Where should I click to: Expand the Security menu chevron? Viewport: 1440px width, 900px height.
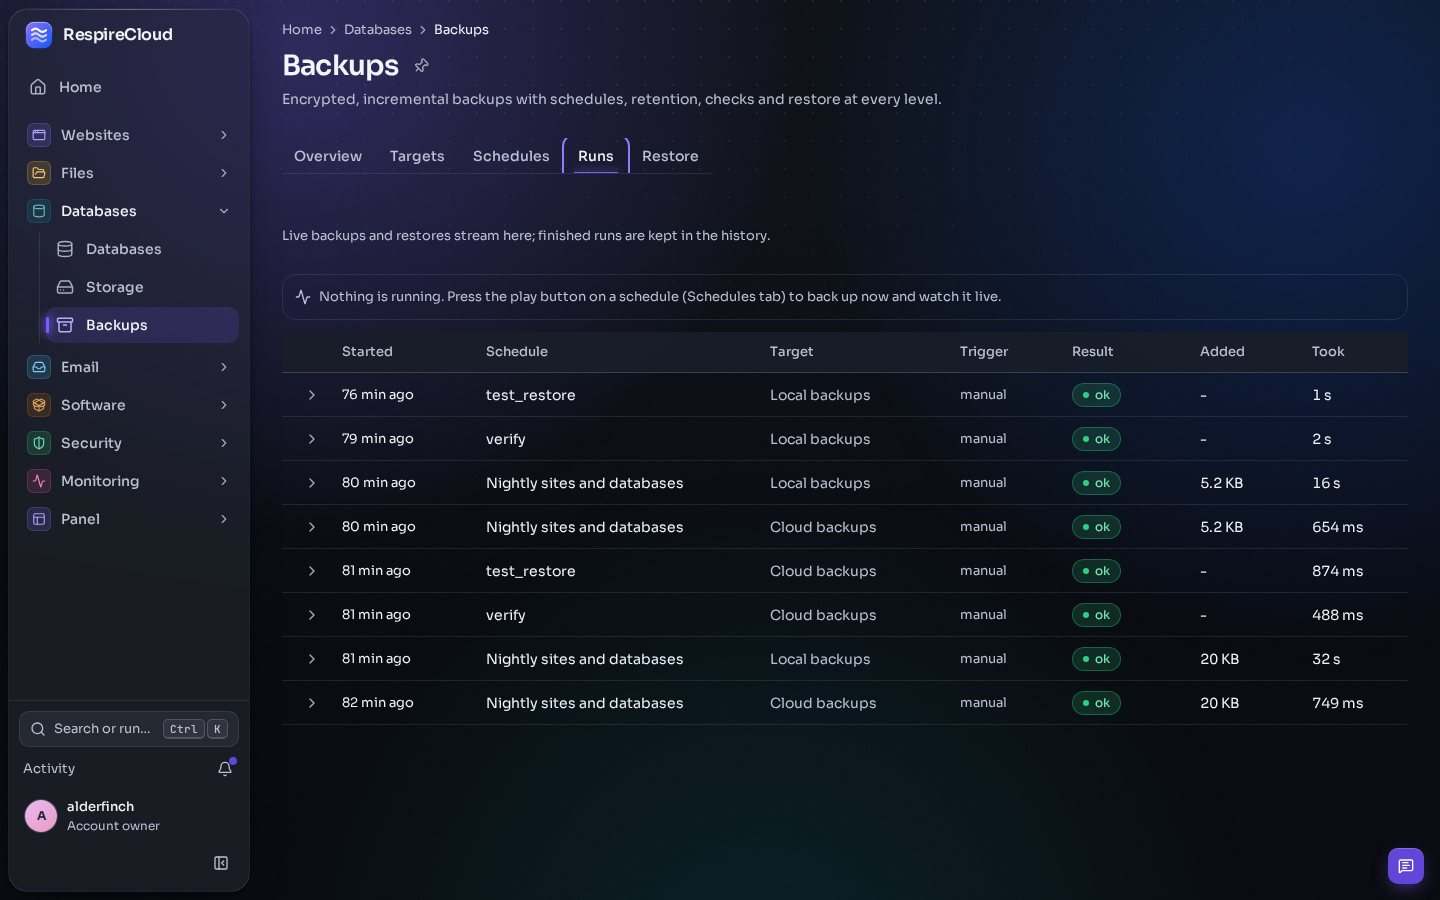pyautogui.click(x=224, y=443)
